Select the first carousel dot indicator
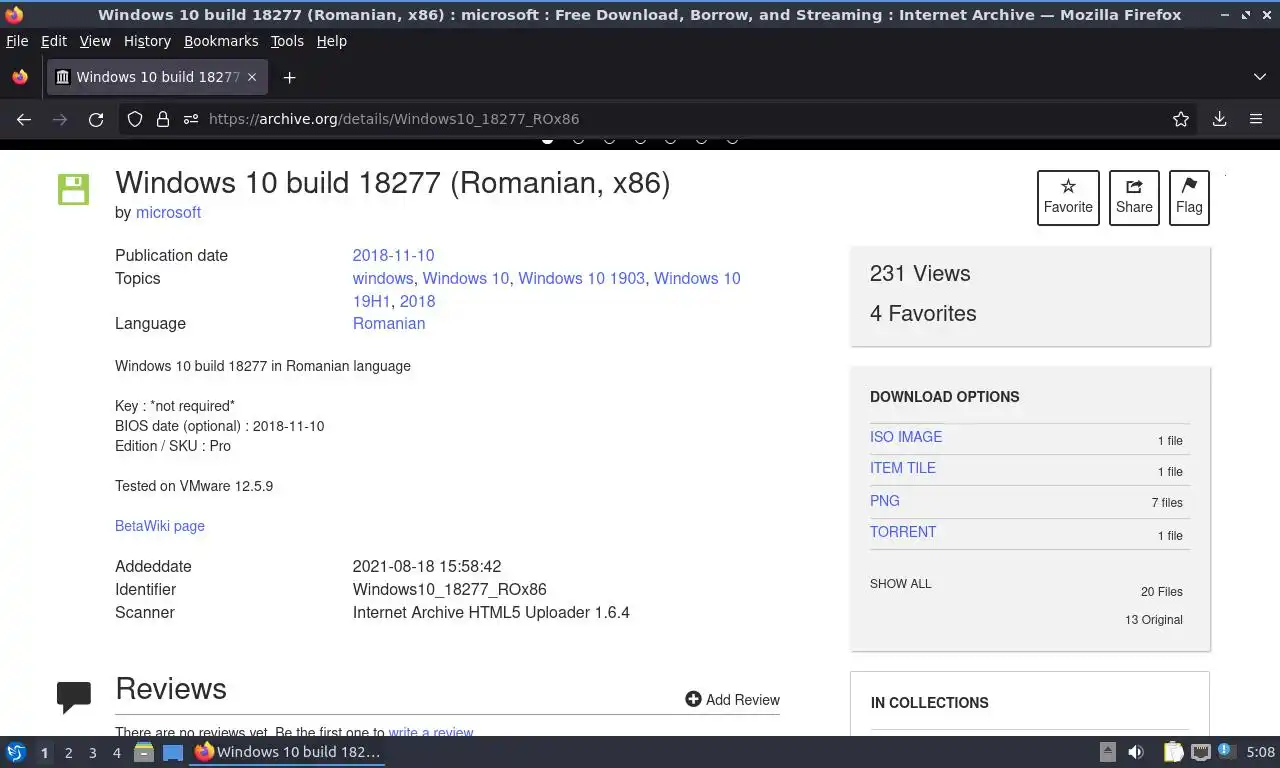The height and width of the screenshot is (768, 1280). click(x=547, y=139)
